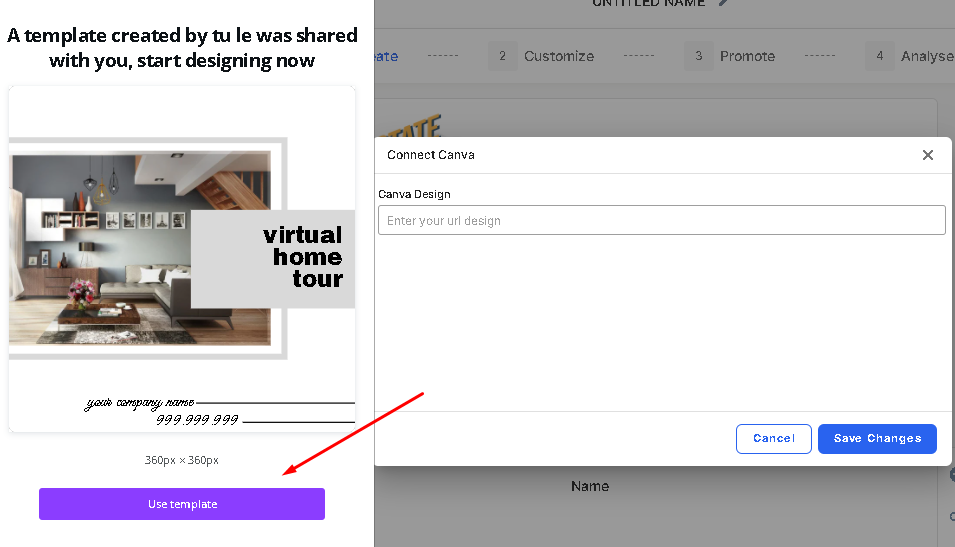The width and height of the screenshot is (955, 547).
Task: Cancel the Connect Canva dialog
Action: pos(774,439)
